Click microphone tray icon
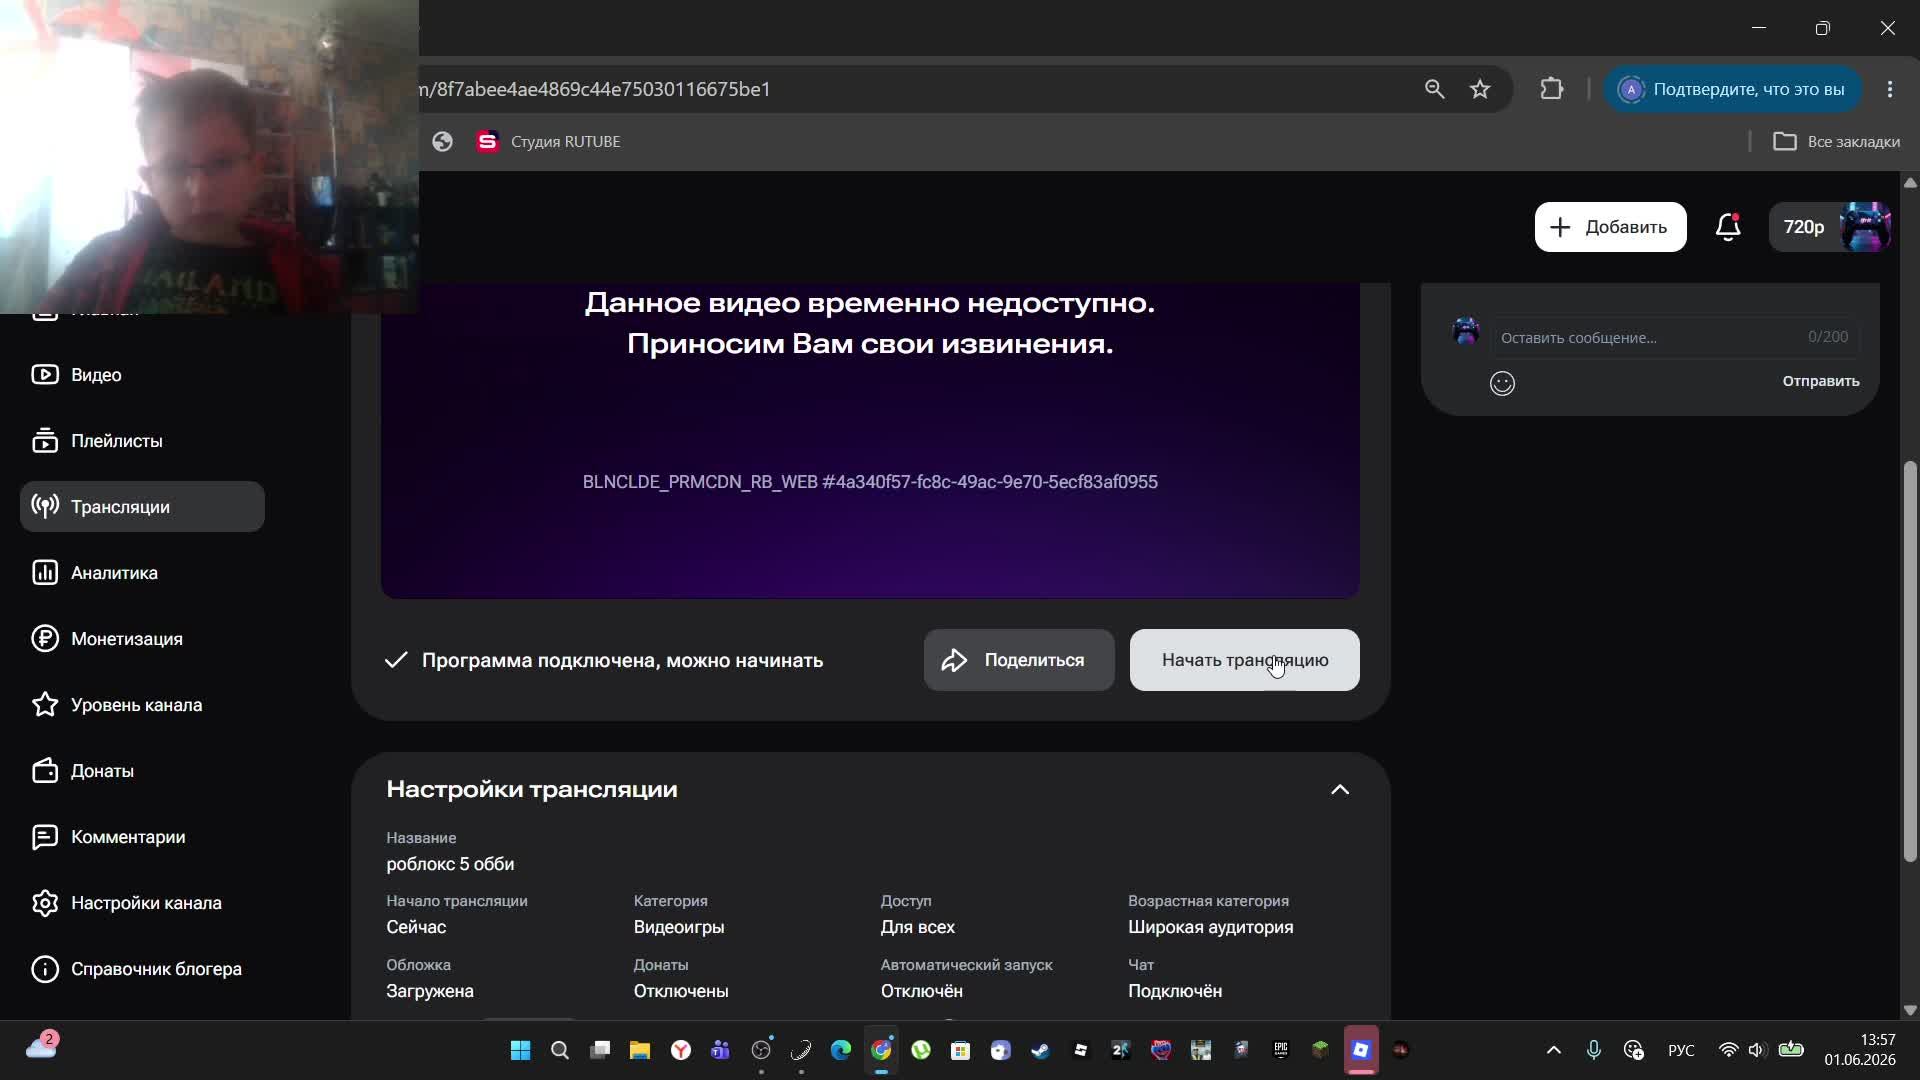The image size is (1920, 1080). [1593, 1050]
